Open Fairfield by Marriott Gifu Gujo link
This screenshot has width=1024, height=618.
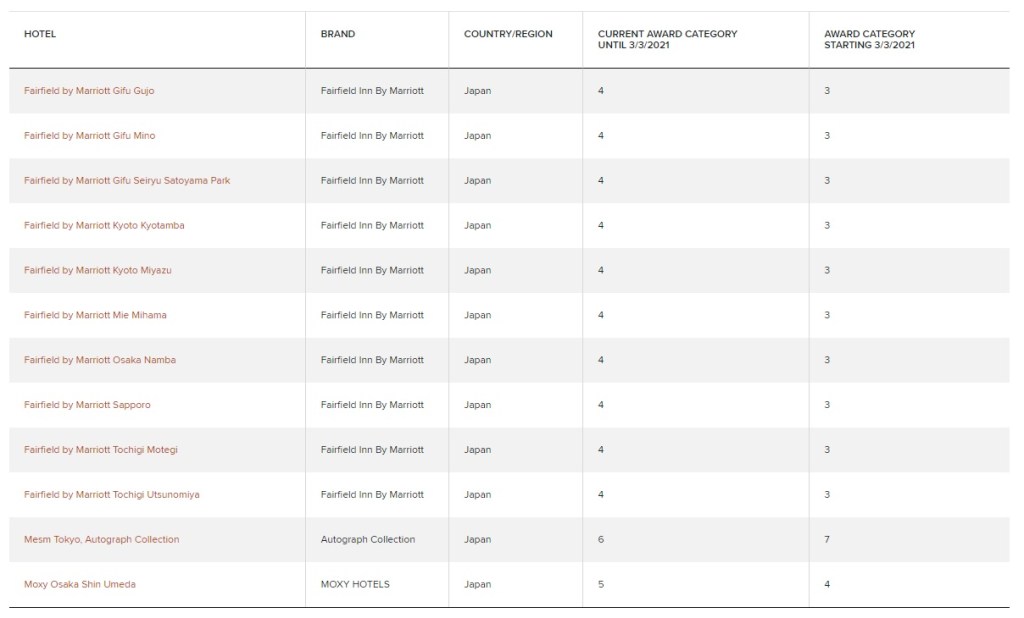pyautogui.click(x=89, y=91)
